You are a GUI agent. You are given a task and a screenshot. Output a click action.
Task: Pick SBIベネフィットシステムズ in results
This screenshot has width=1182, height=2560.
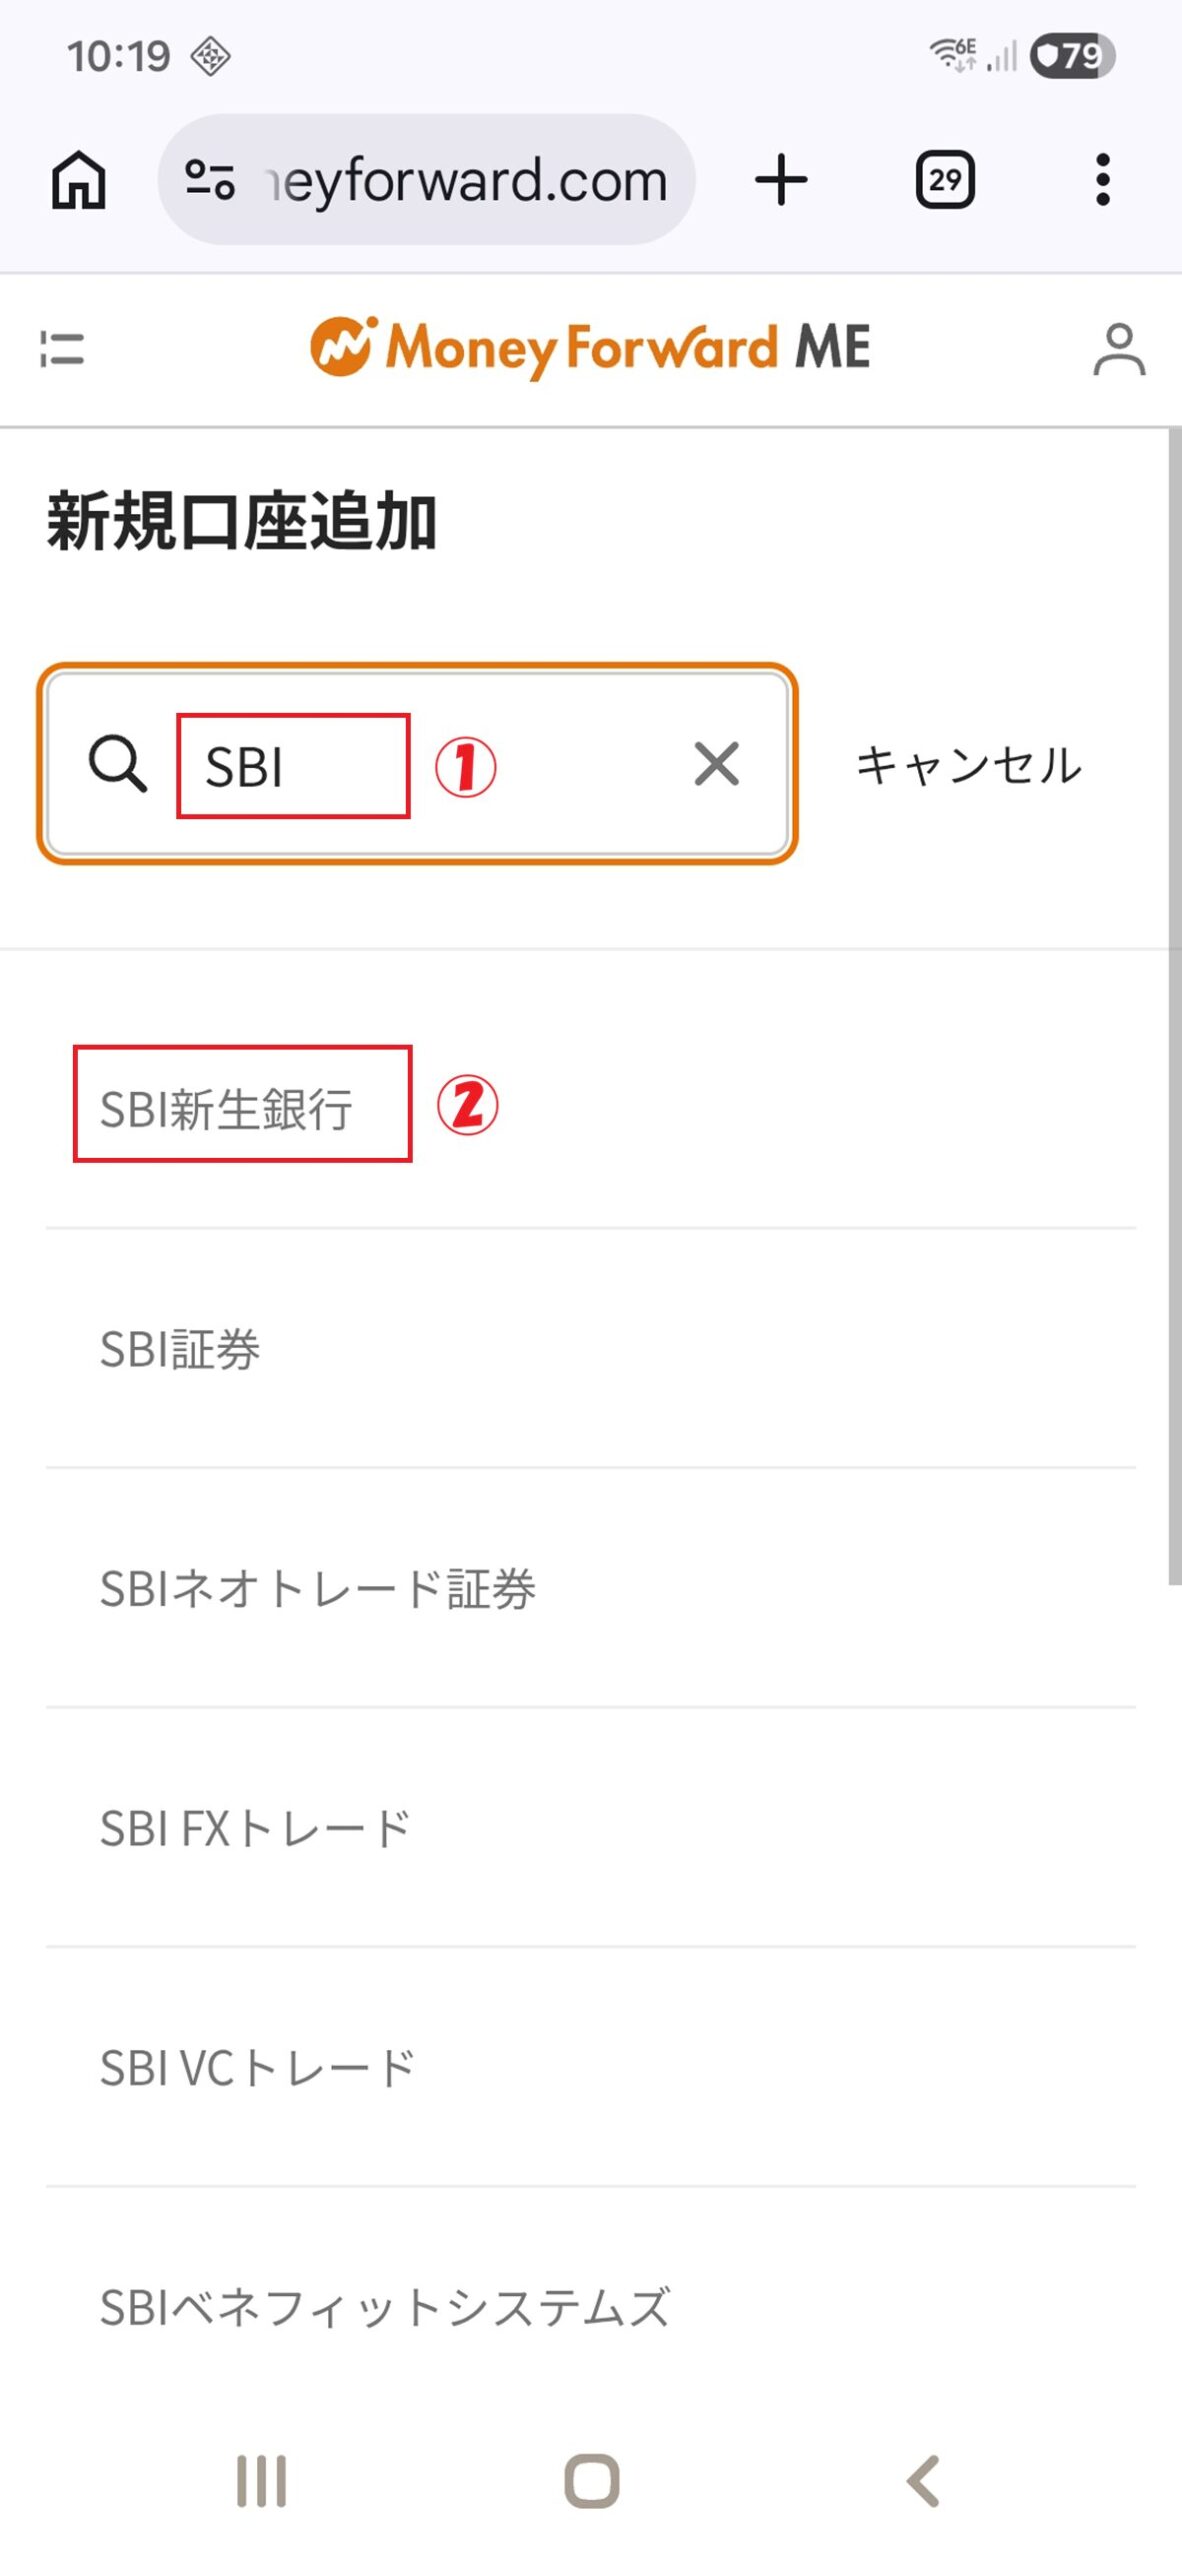pos(385,2308)
